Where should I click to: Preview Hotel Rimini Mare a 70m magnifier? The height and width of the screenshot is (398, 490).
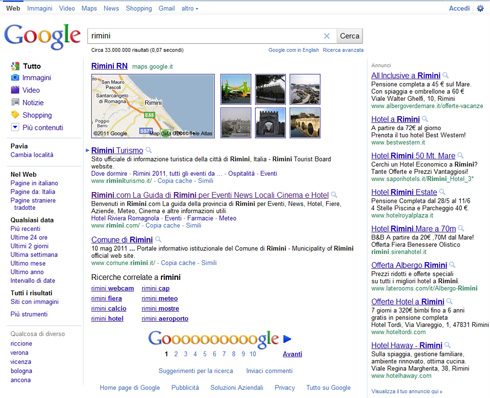(x=461, y=229)
